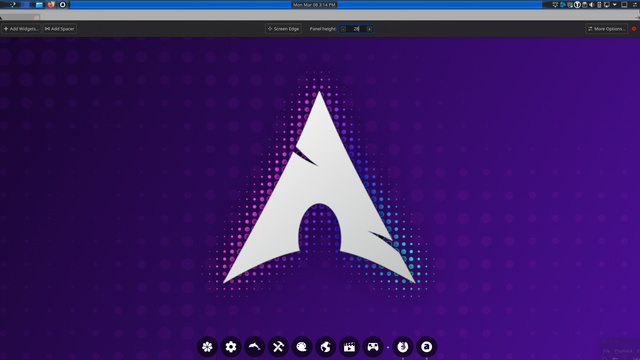Open the development tools hammer icon

(x=278, y=347)
